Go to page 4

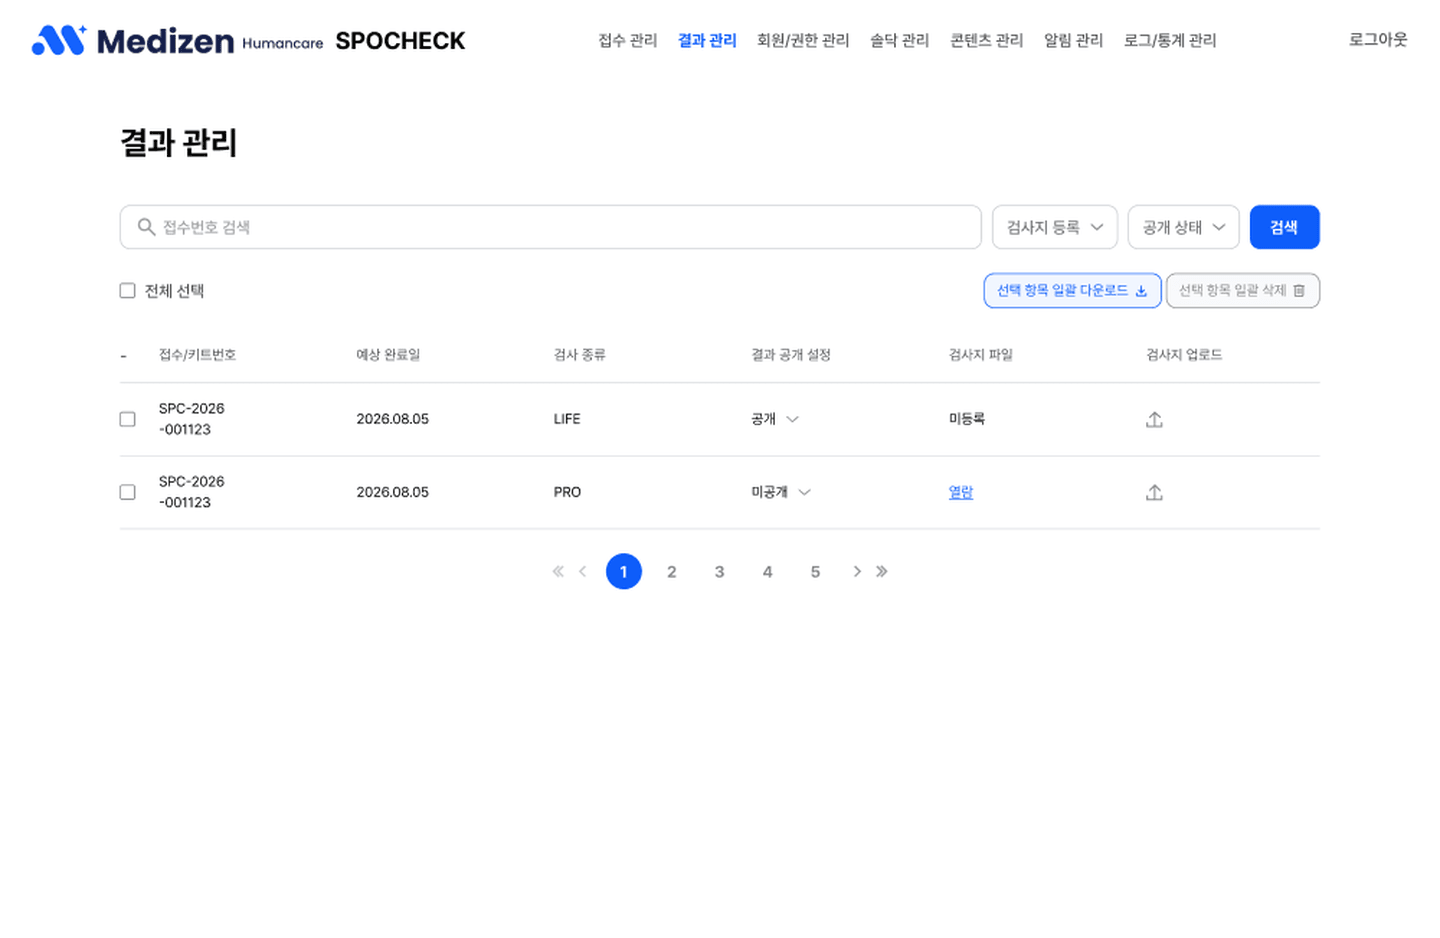[767, 572]
